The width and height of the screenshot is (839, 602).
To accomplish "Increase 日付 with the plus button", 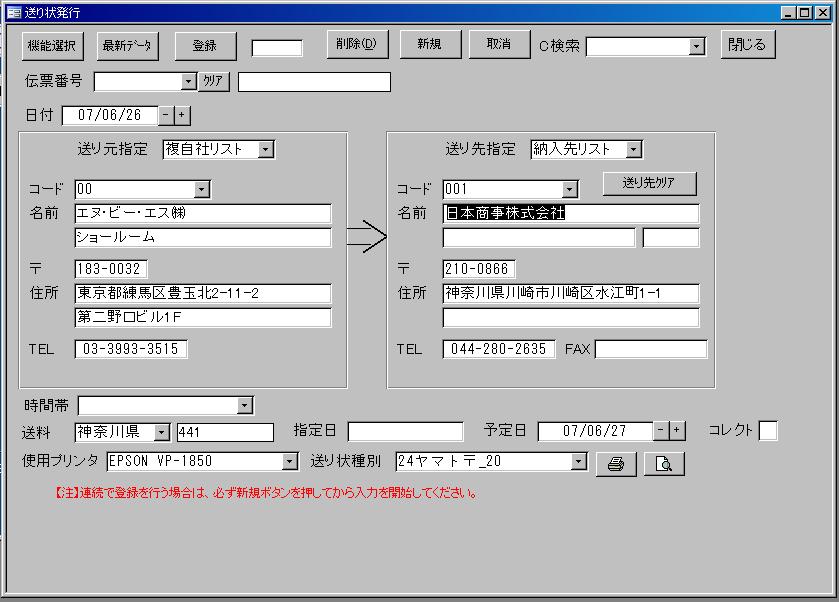I will pyautogui.click(x=182, y=115).
